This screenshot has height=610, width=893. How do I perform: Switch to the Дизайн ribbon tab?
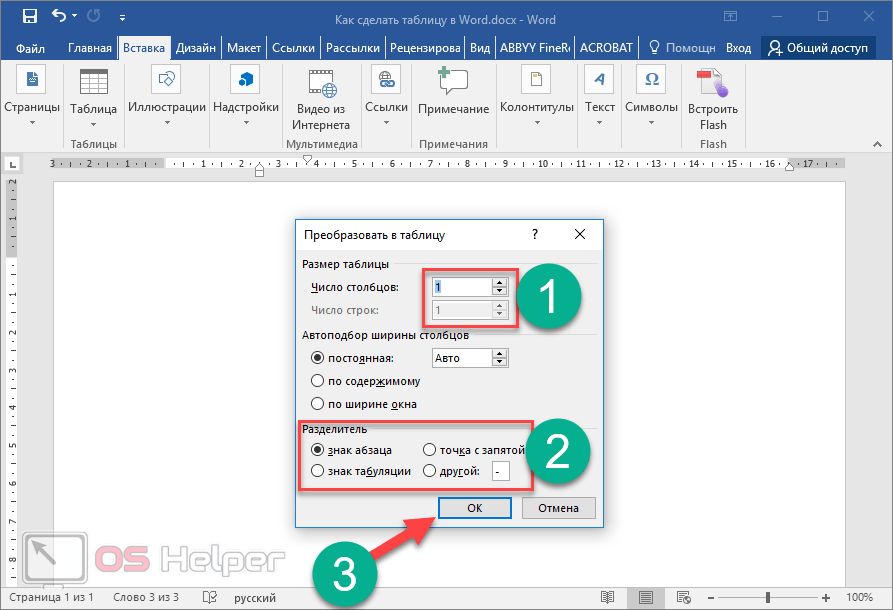(196, 47)
